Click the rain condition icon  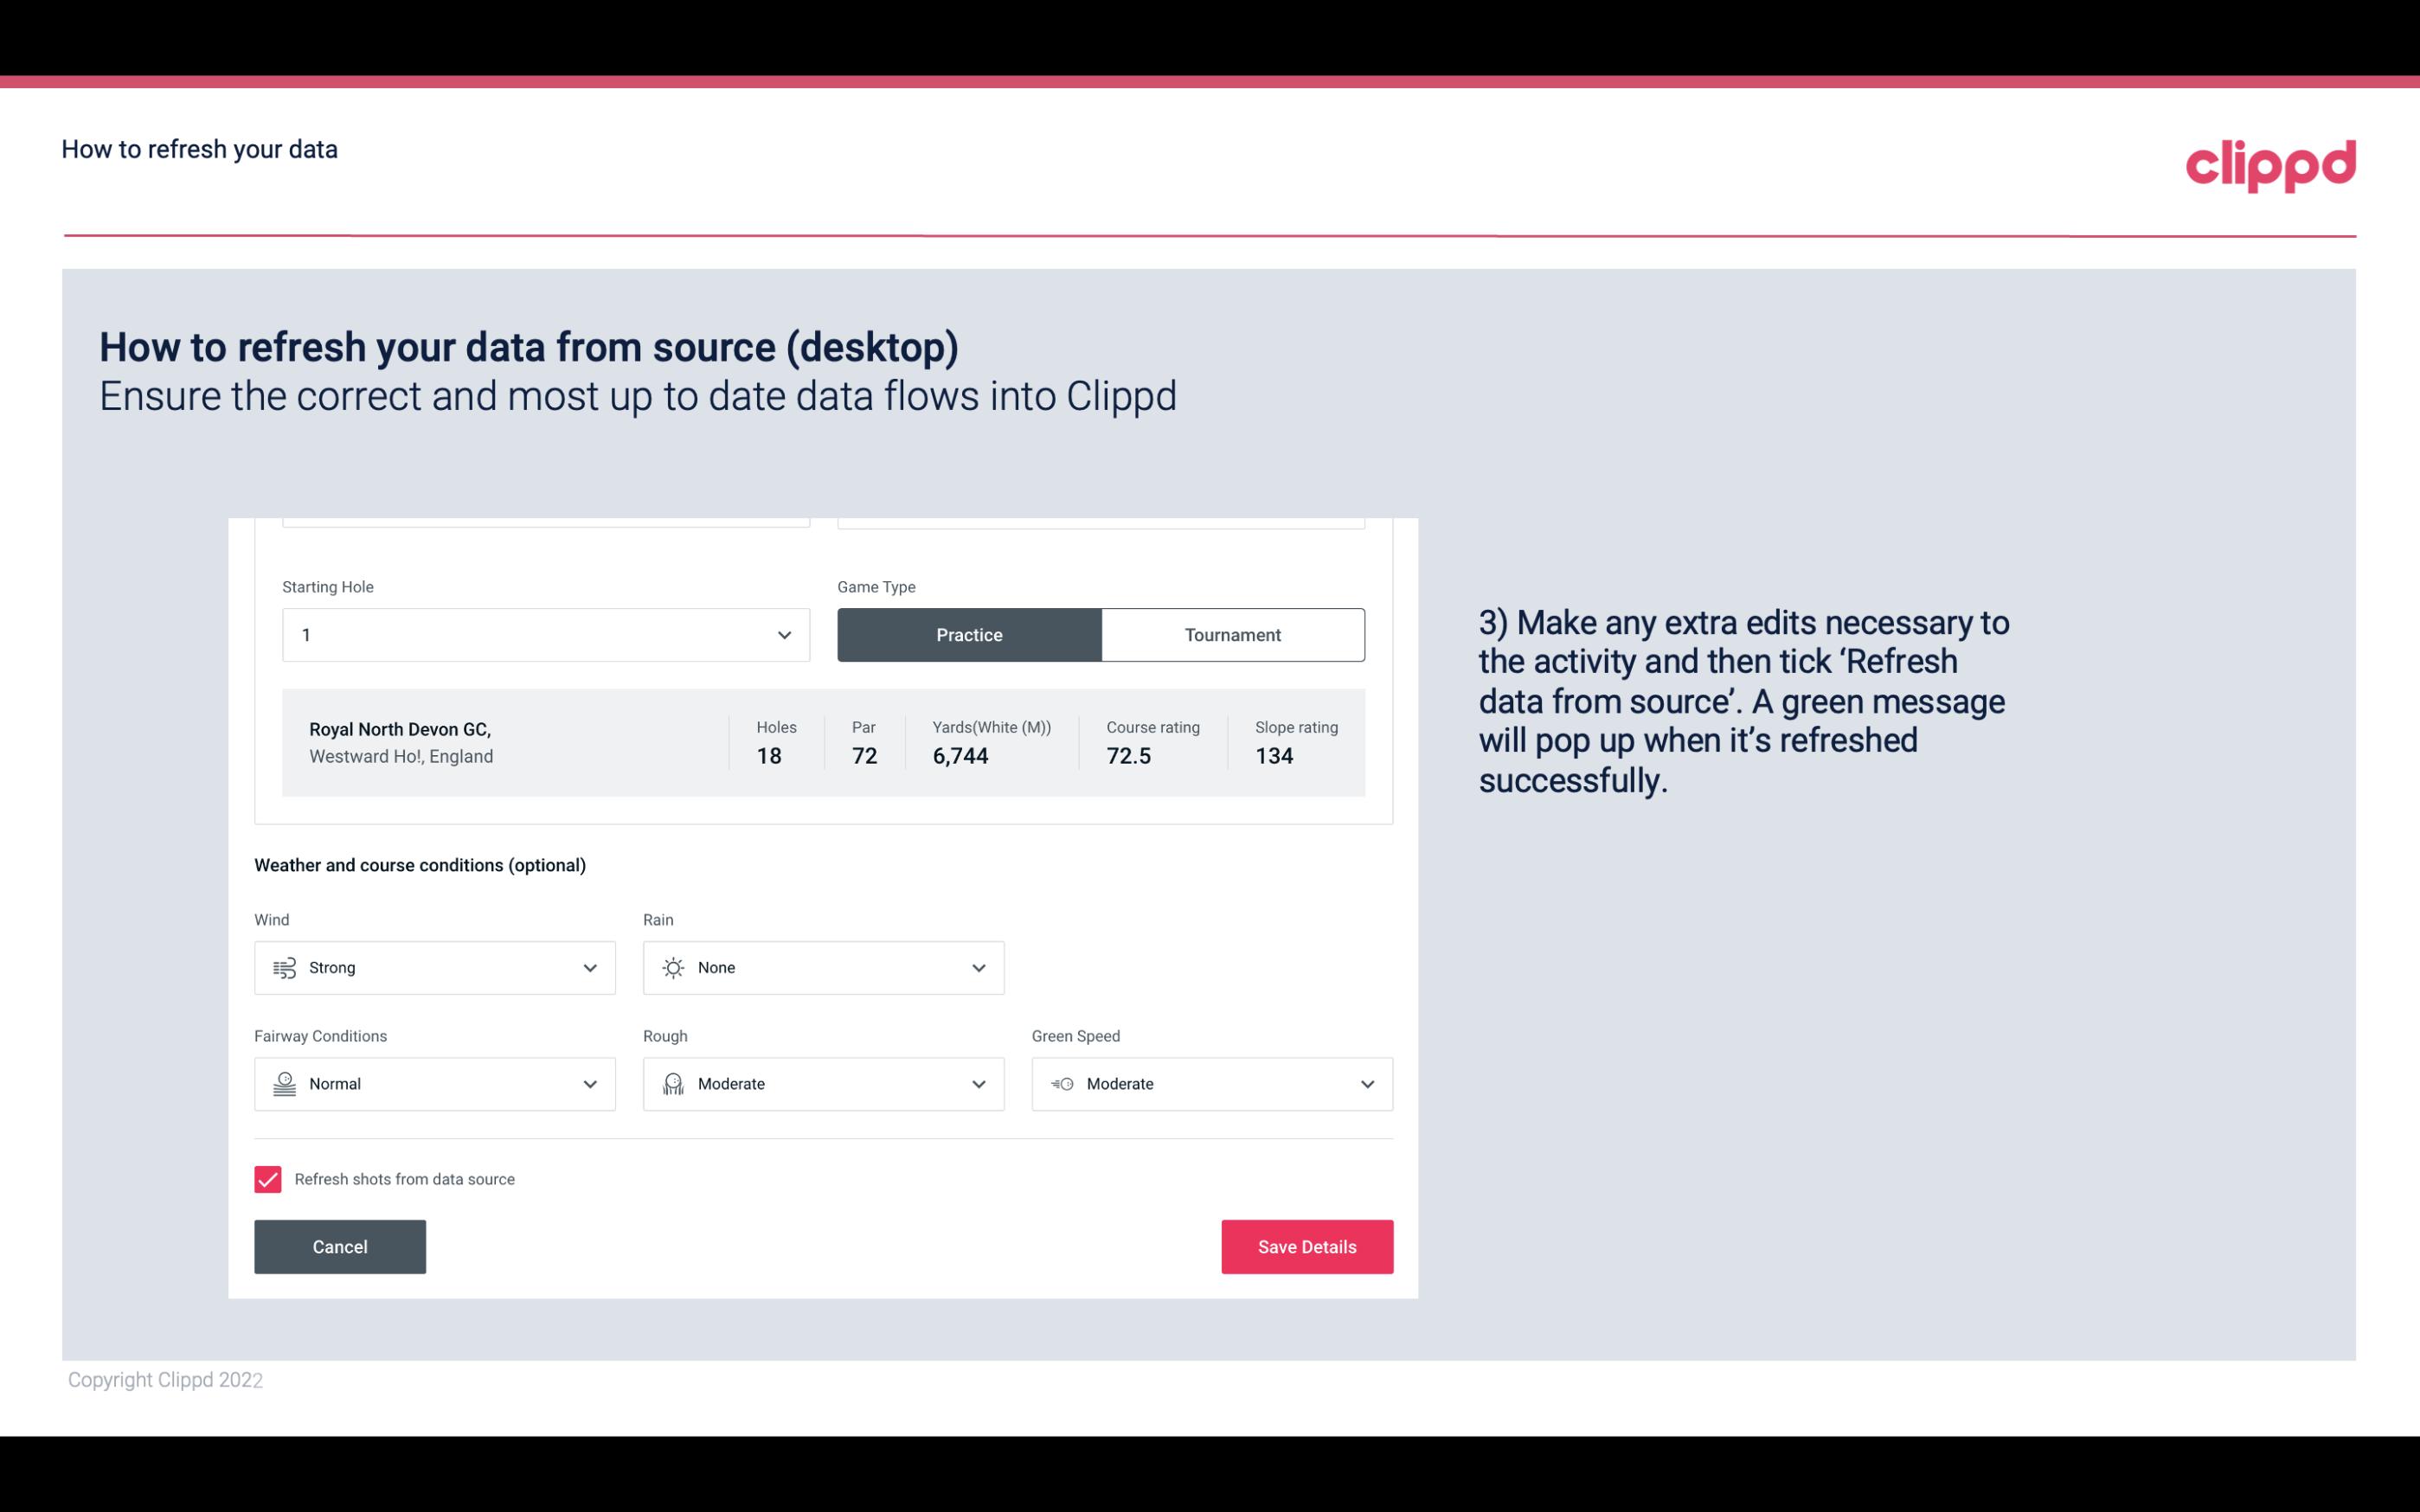pyautogui.click(x=672, y=967)
